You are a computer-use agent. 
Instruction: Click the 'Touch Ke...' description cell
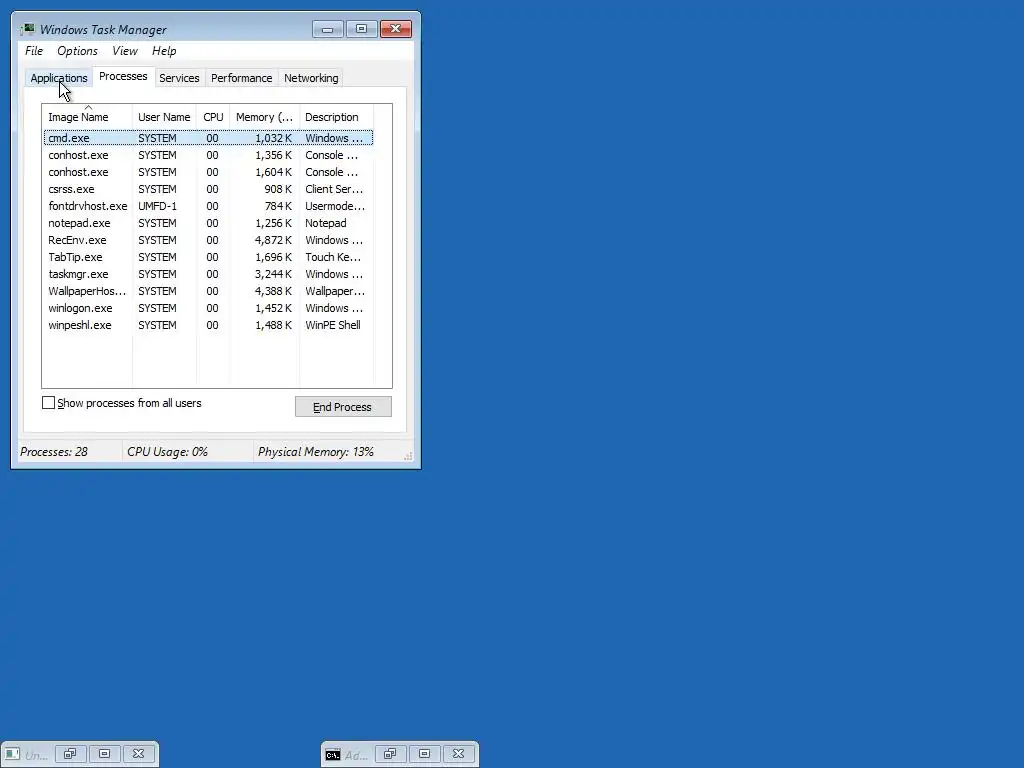(x=332, y=257)
